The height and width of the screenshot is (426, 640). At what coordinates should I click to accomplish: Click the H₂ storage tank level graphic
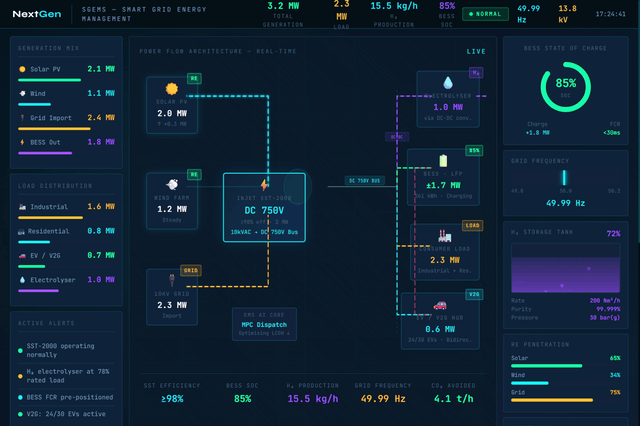[565, 268]
